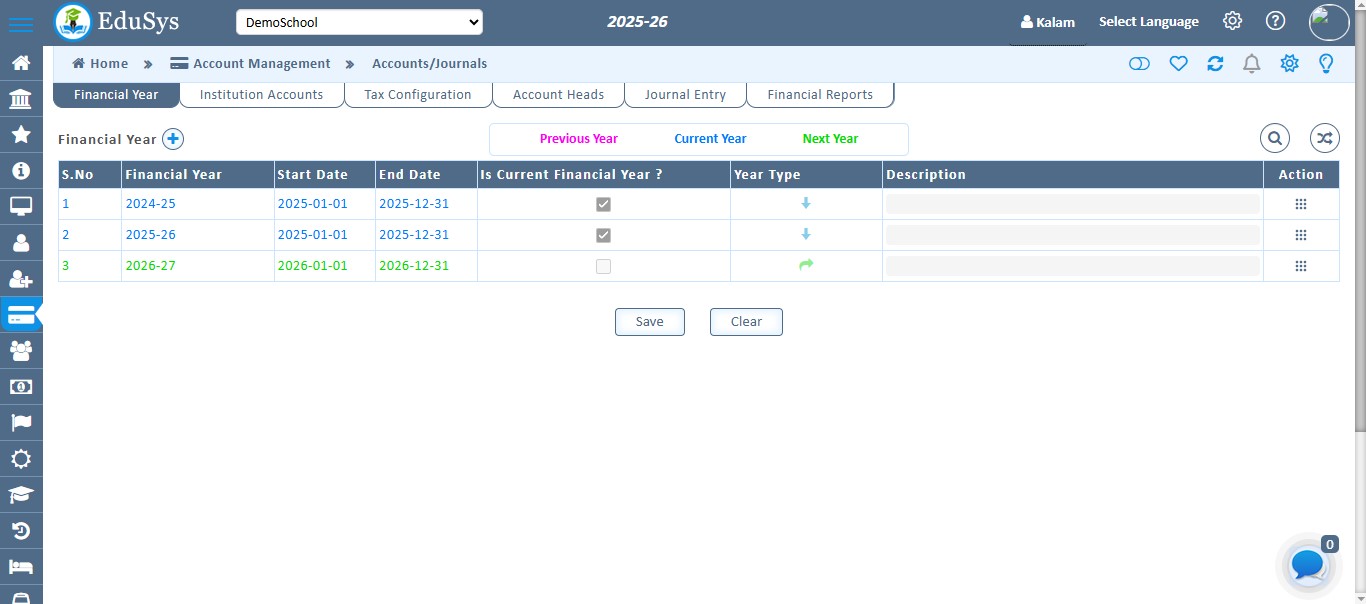Open the favorites heart icon
Viewport: 1366px width, 604px height.
coord(1178,63)
